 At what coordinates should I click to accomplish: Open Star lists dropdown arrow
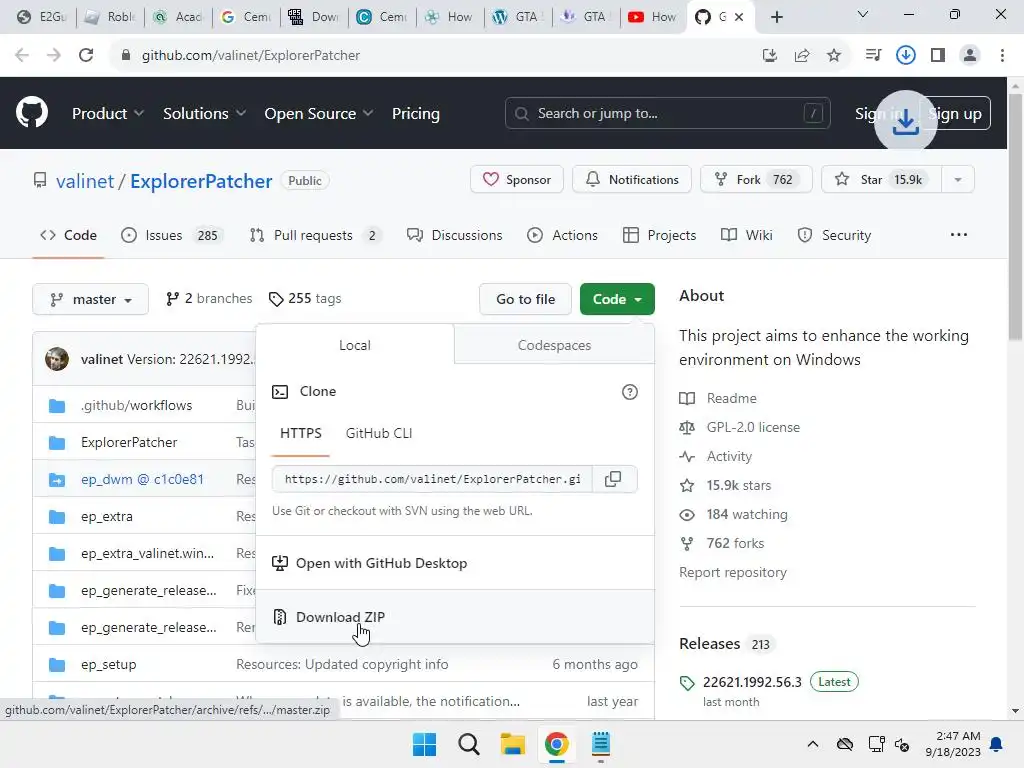click(x=958, y=180)
